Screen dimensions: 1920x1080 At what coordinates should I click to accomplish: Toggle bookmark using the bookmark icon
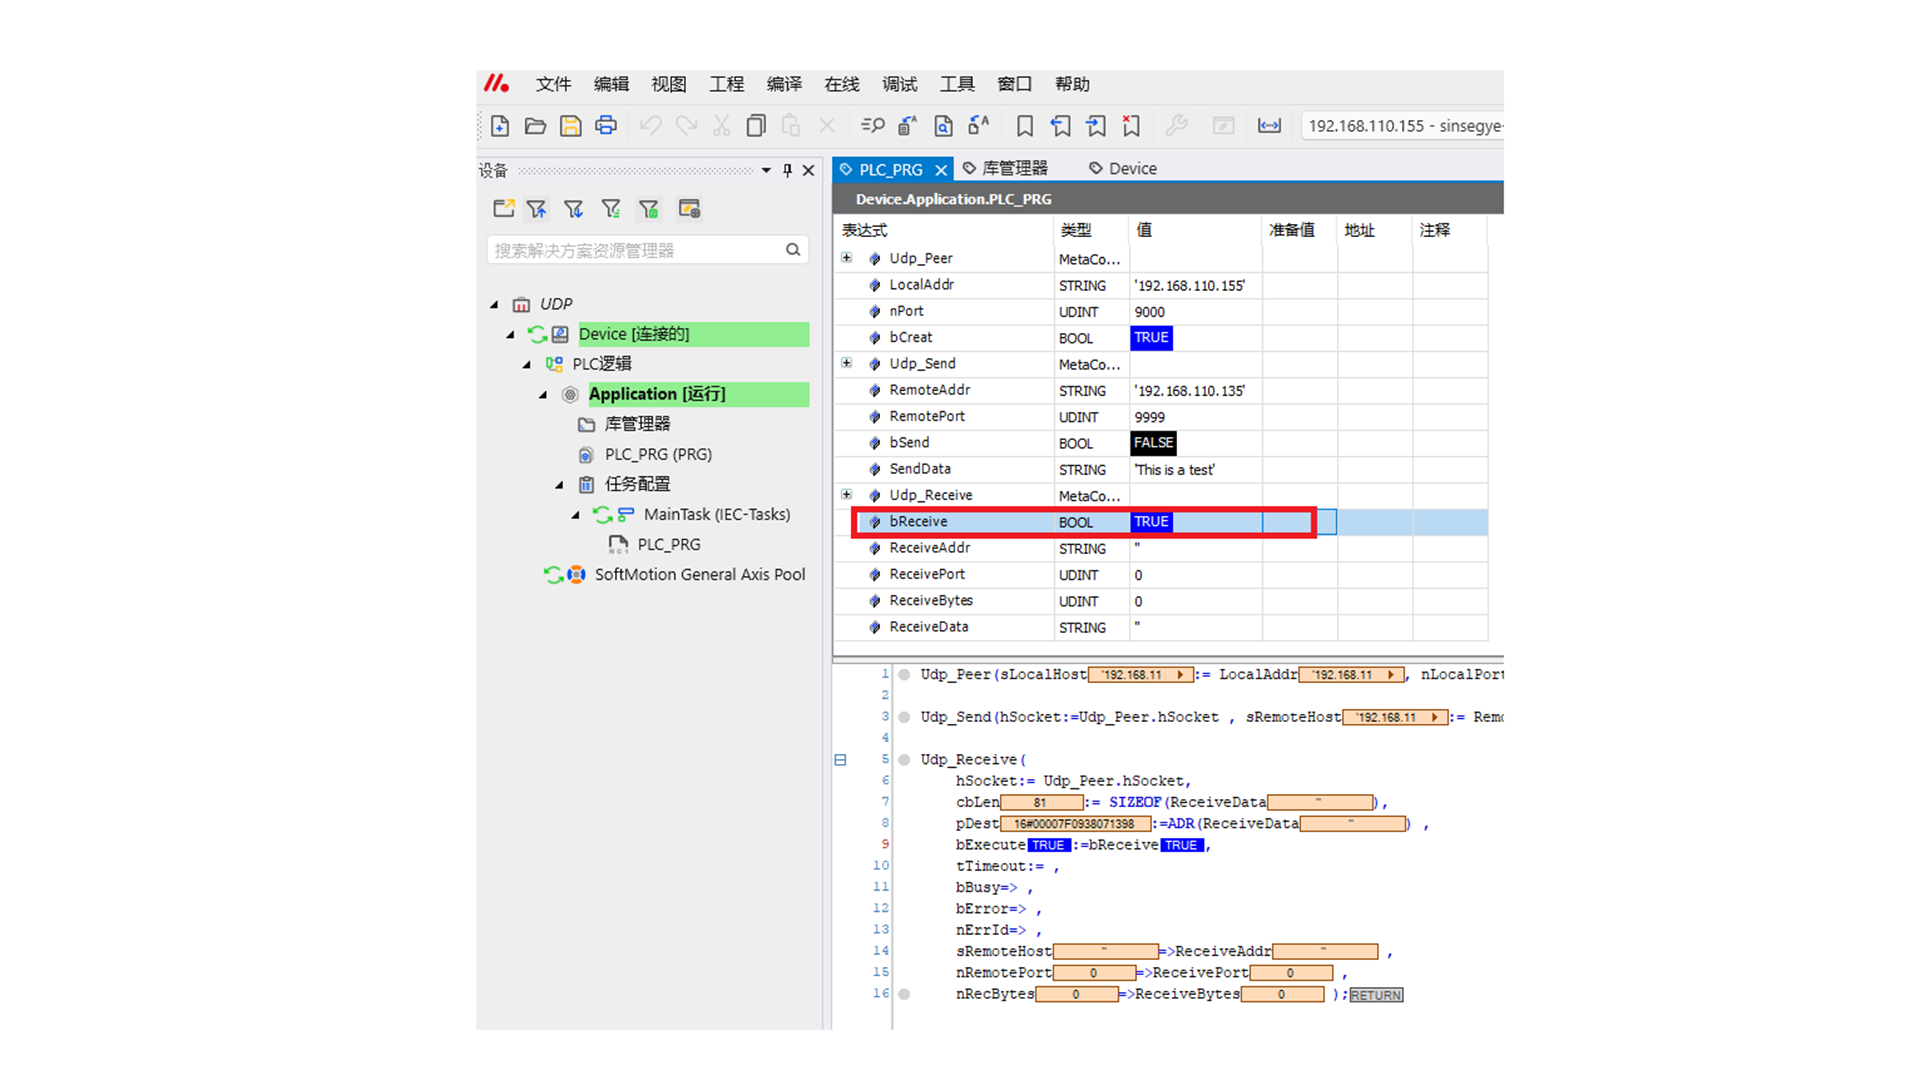click(x=1024, y=126)
